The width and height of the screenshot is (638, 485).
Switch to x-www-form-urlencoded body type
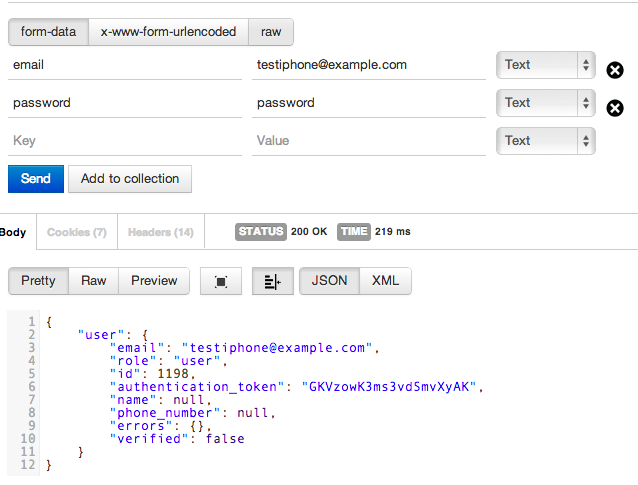tap(168, 32)
